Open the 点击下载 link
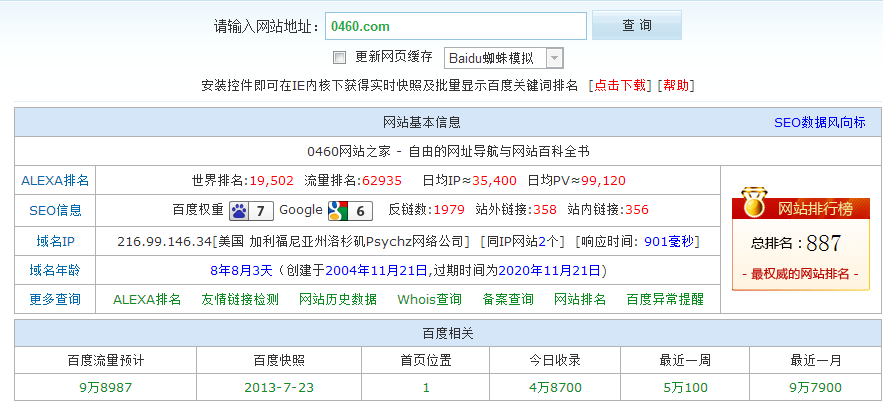 click(x=620, y=85)
